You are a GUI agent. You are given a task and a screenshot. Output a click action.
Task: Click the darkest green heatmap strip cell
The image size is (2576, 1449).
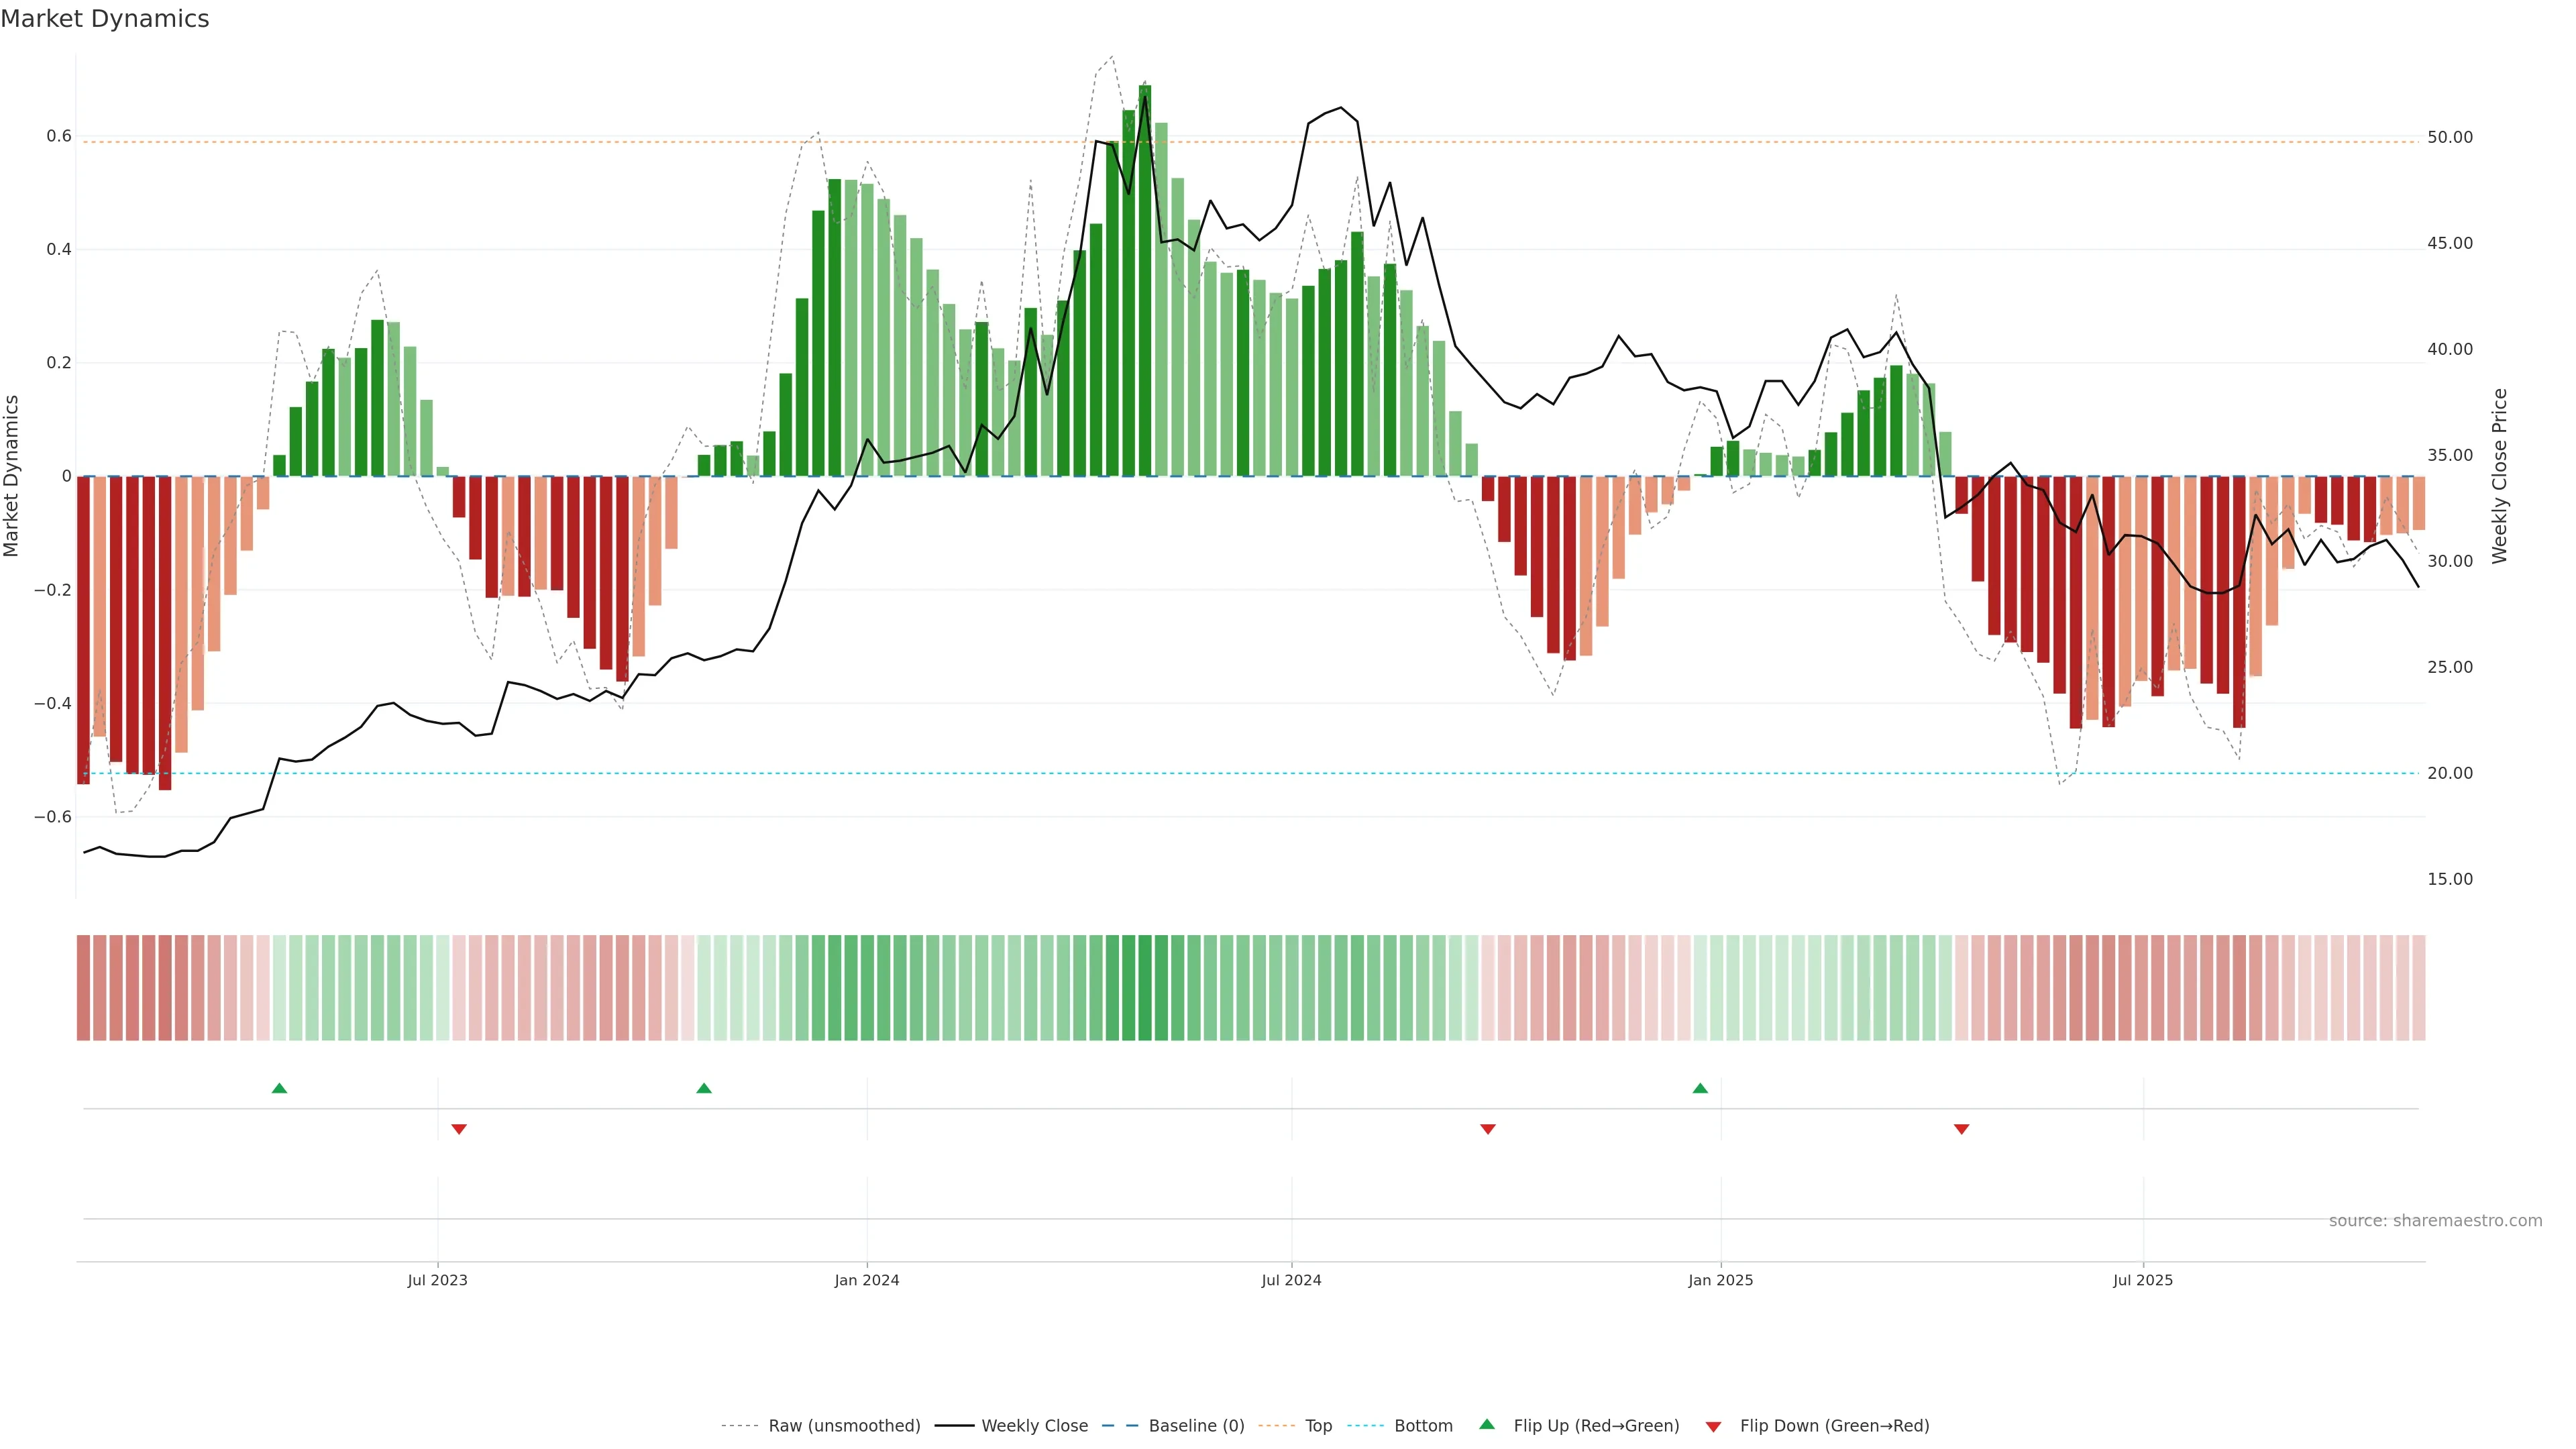click(1144, 987)
